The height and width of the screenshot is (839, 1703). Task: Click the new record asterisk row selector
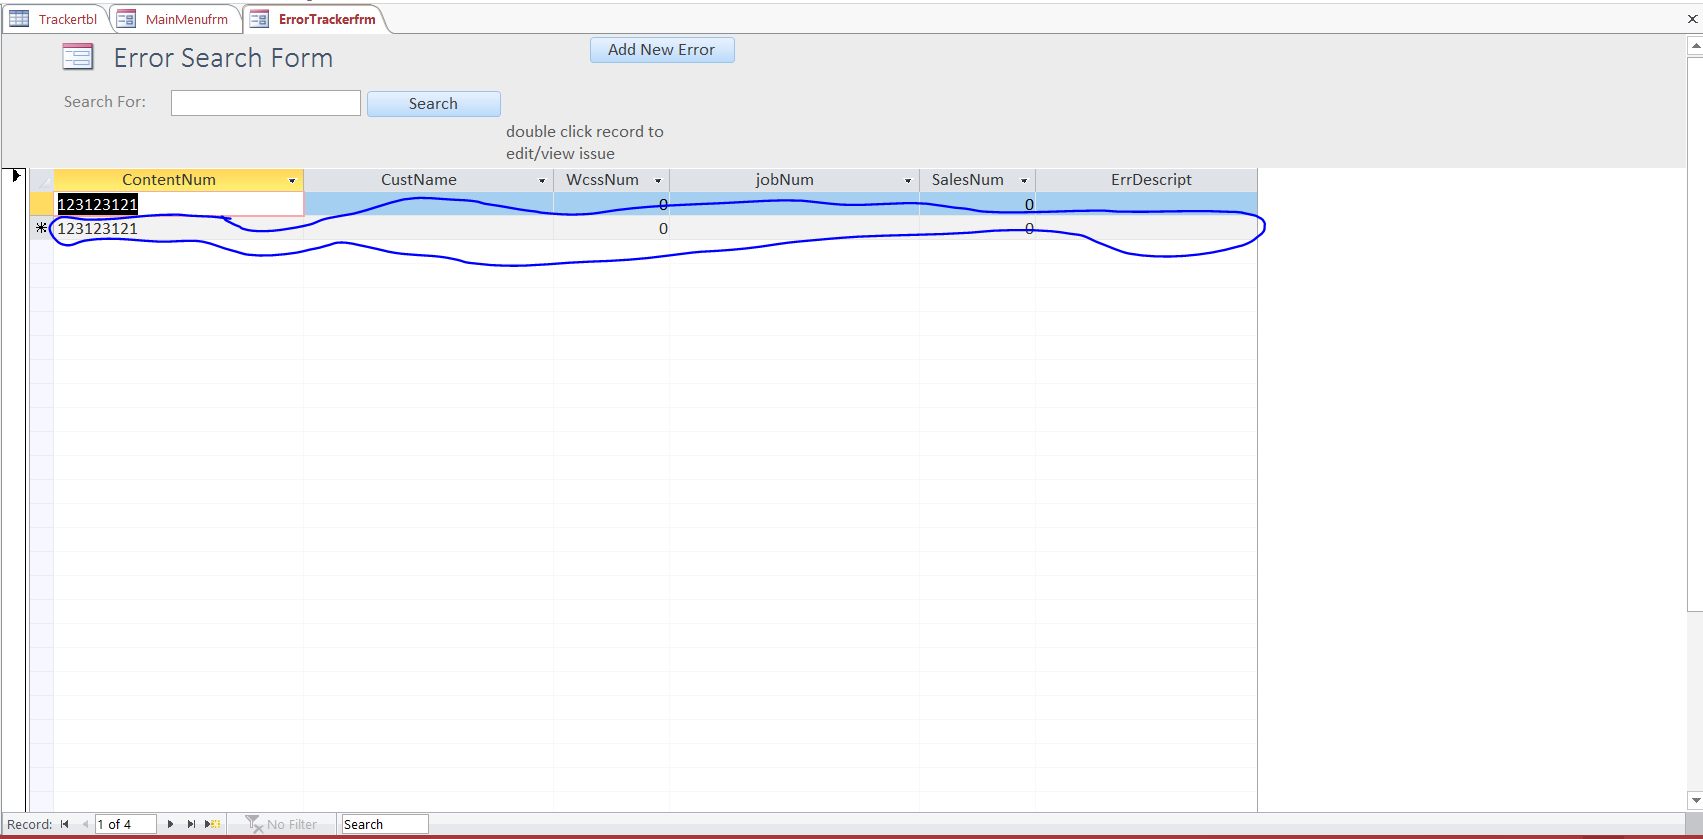coord(41,228)
